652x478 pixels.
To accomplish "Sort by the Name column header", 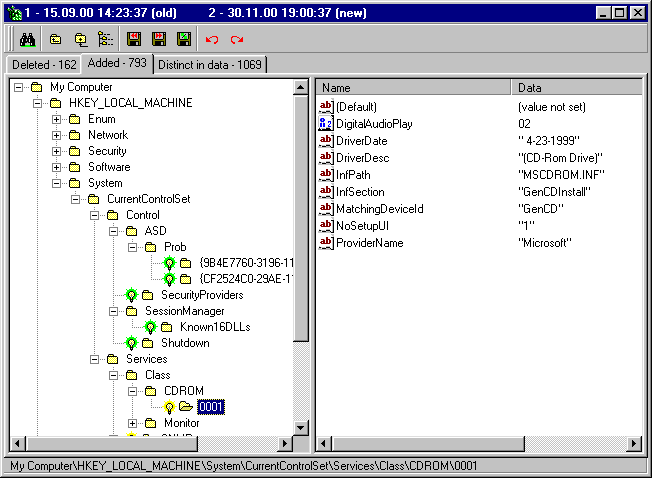I will pos(415,88).
